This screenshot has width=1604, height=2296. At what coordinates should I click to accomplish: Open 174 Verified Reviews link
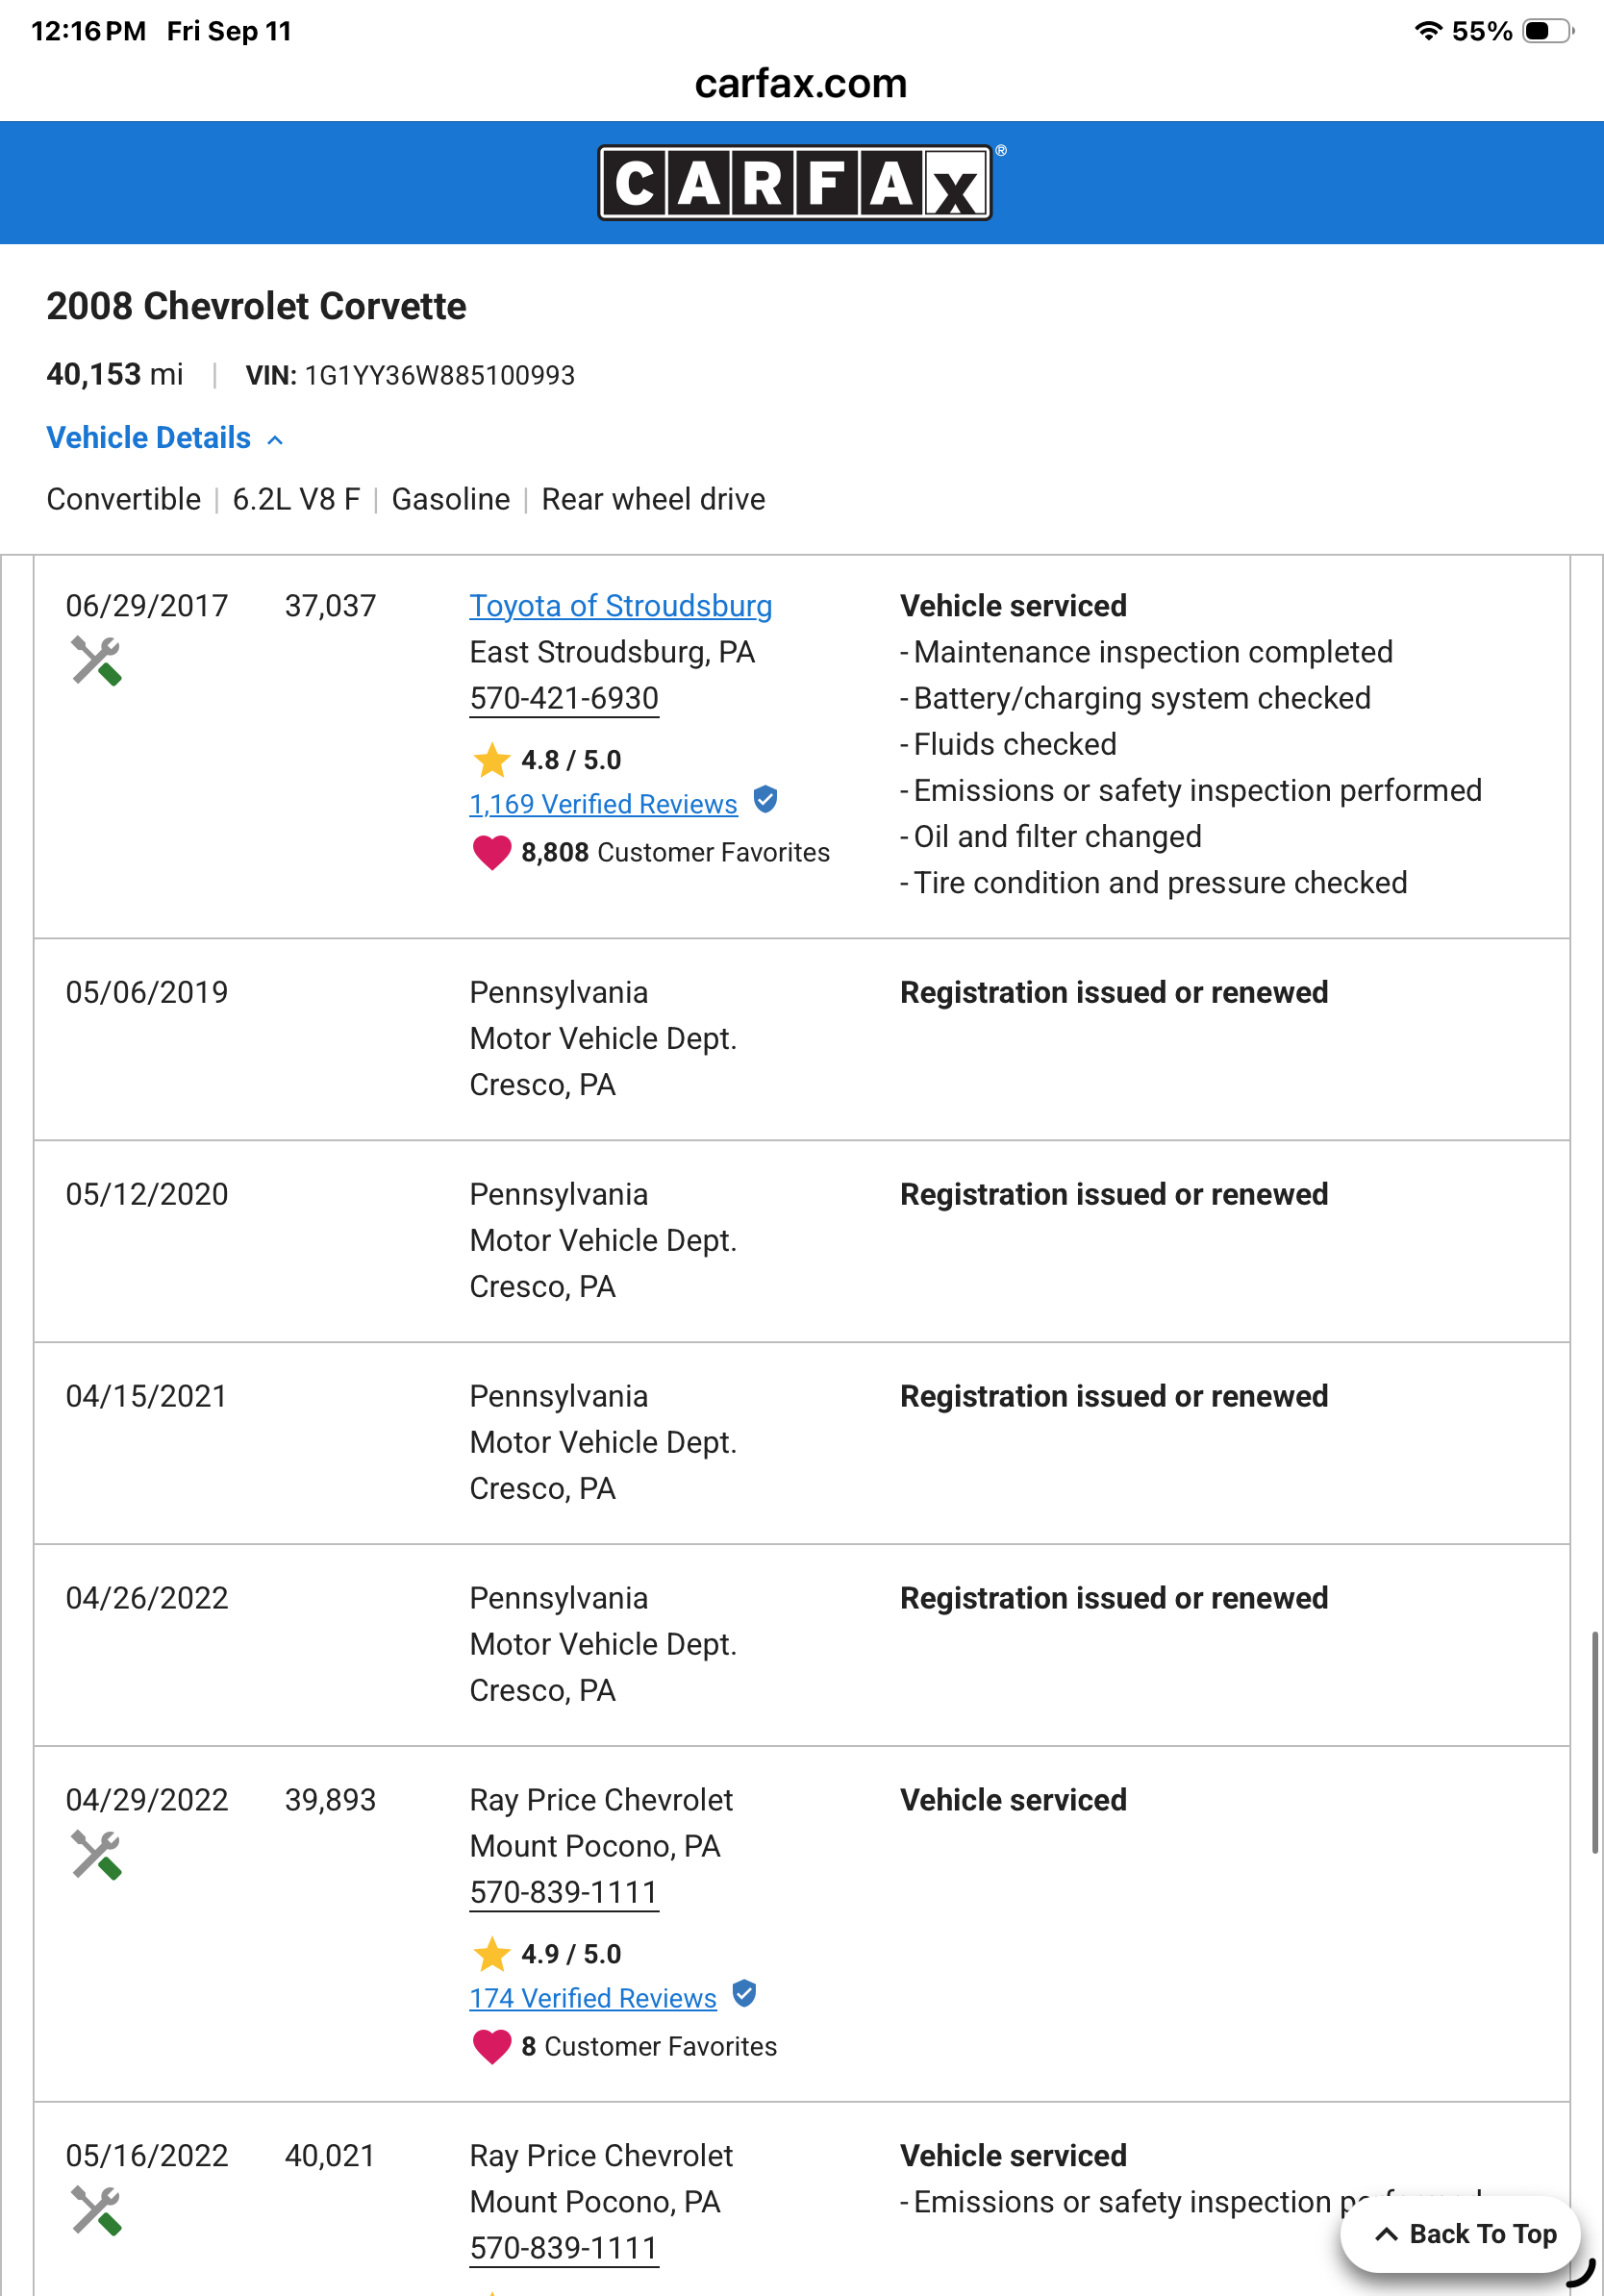(593, 1998)
